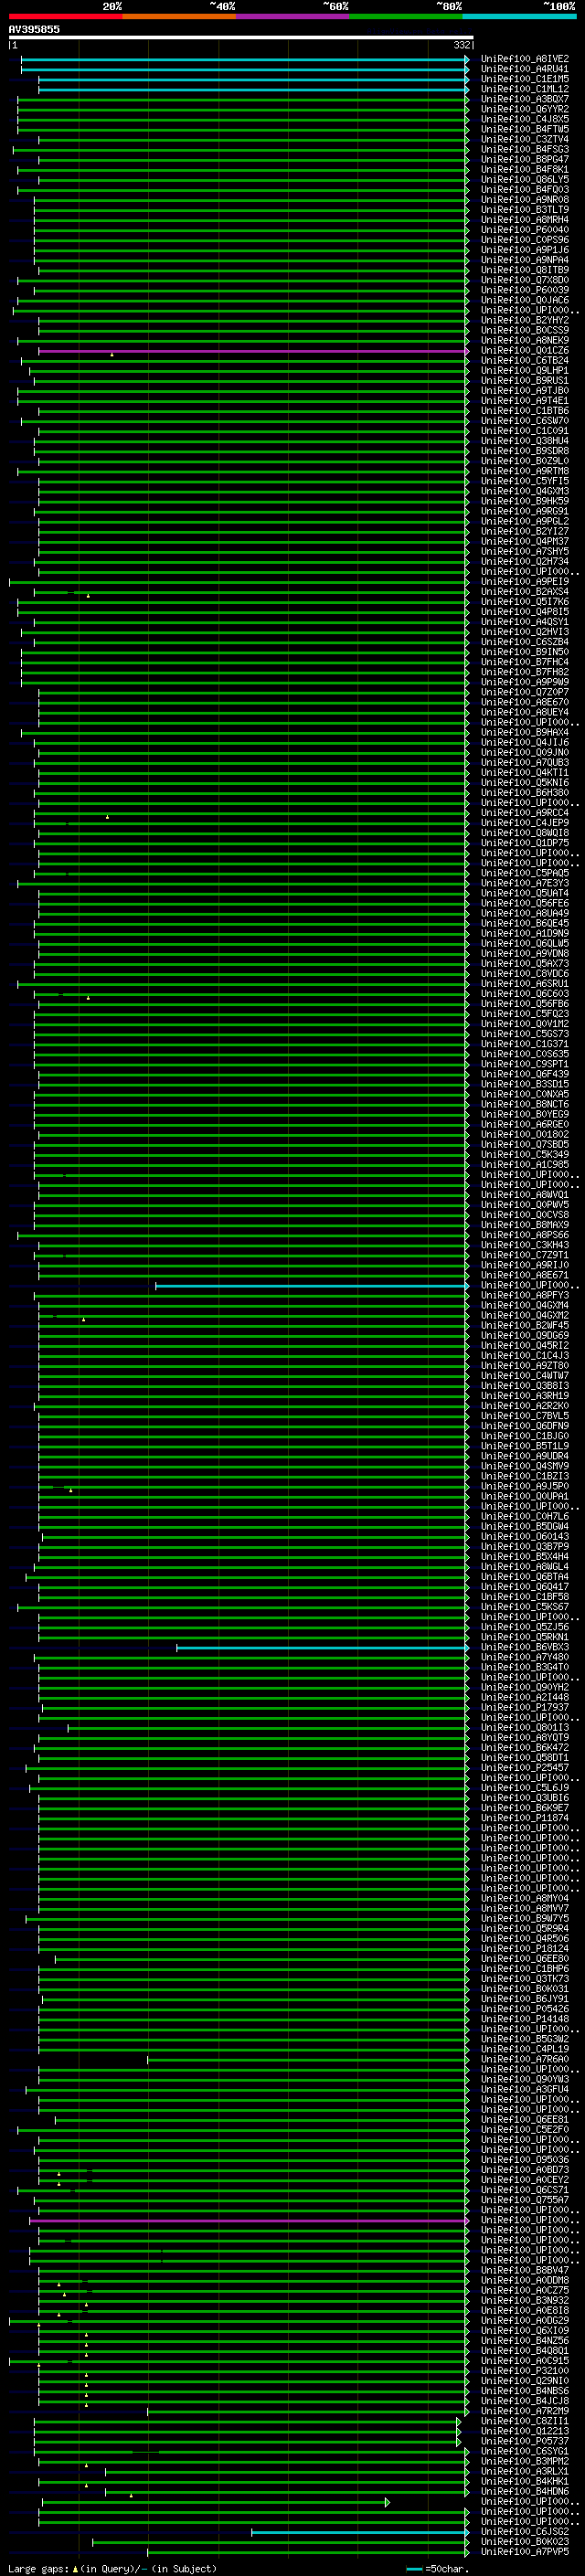Open hit UniRef100_Q6DFN9
Viewport: 585px width, 2576px height.
(x=525, y=1426)
